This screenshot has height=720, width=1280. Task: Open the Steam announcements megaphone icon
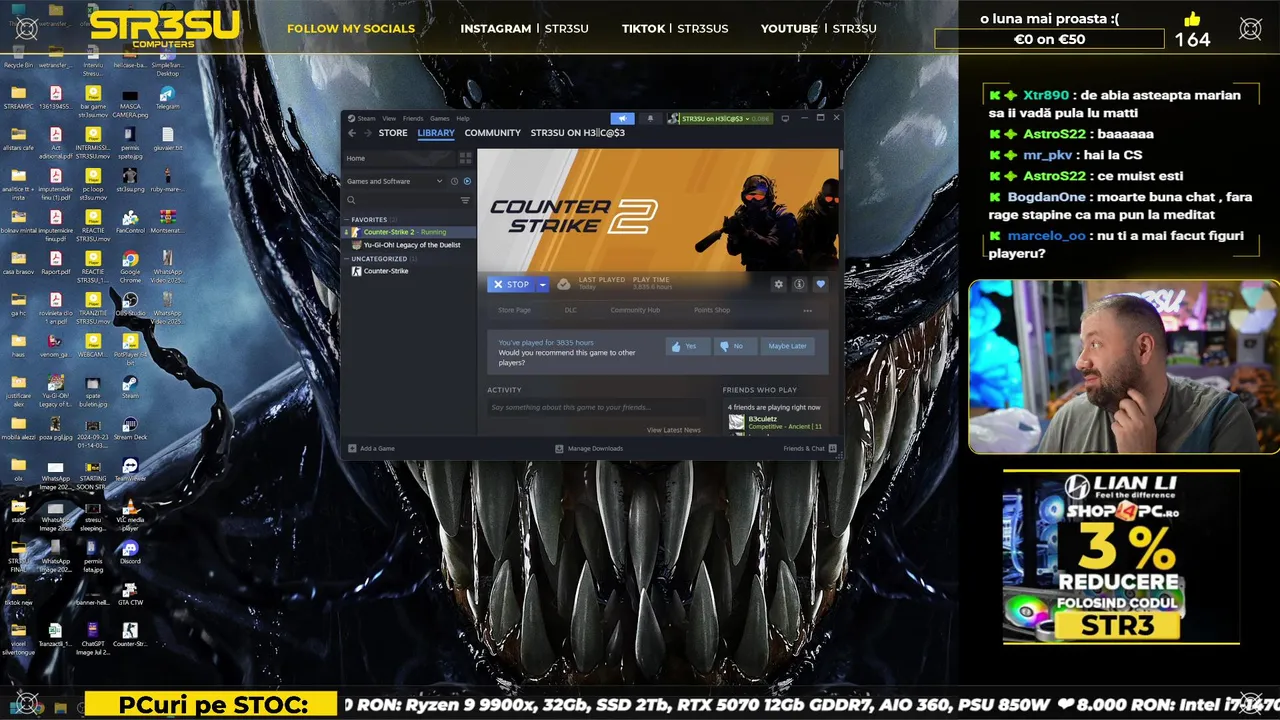coord(622,118)
